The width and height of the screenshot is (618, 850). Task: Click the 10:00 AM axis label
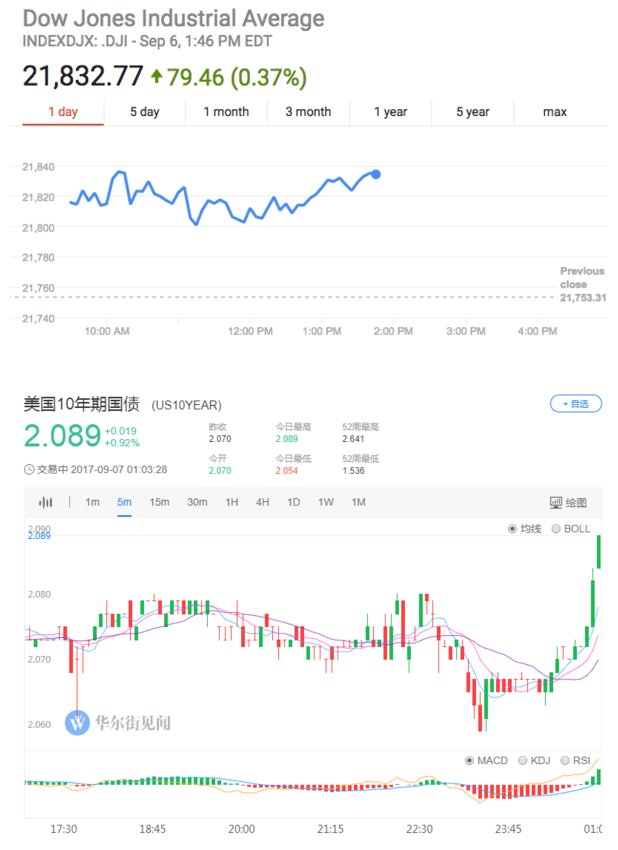[x=107, y=331]
